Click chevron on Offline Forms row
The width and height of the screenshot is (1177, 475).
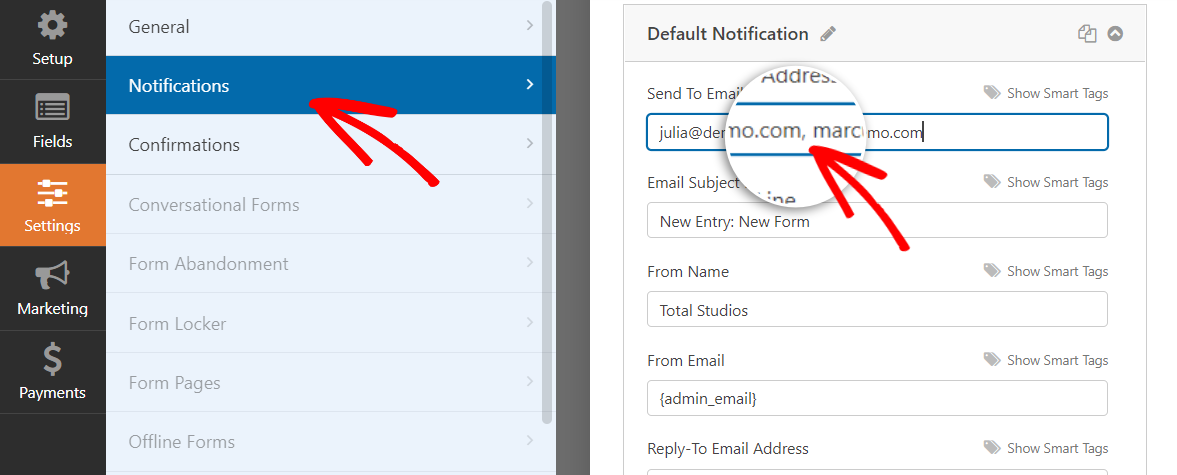[530, 440]
